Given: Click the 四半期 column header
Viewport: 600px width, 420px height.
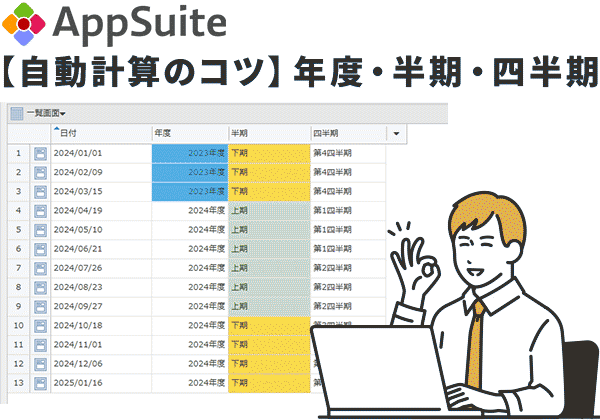Looking at the screenshot, I should 348,133.
